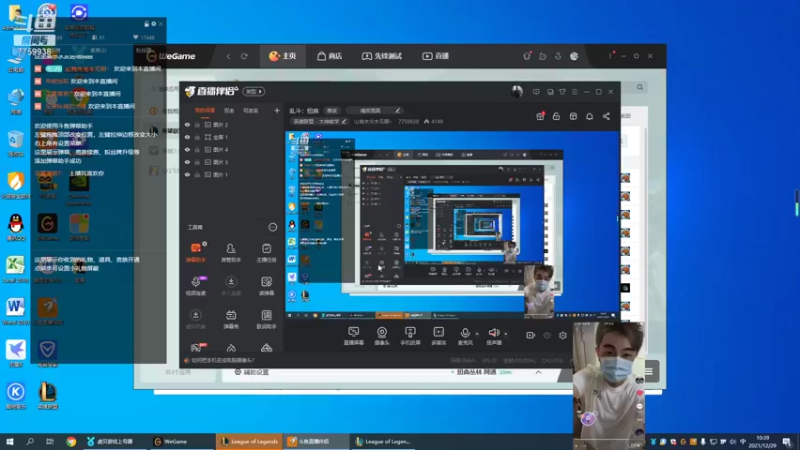Open the WeGame 商店 tab

pyautogui.click(x=330, y=56)
